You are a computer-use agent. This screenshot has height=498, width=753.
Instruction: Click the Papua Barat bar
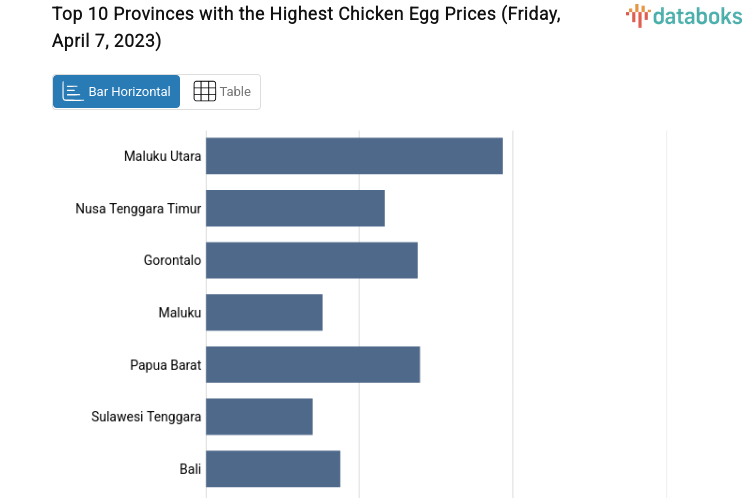pyautogui.click(x=313, y=364)
